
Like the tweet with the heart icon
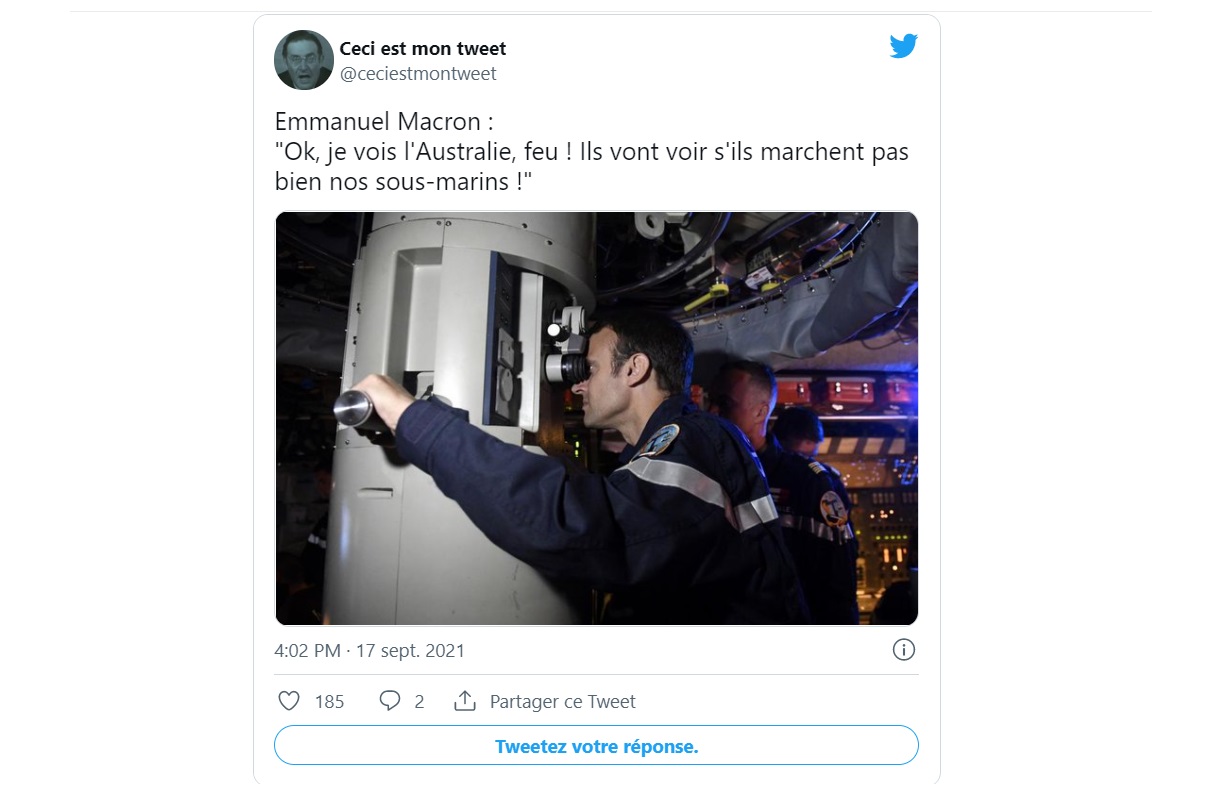click(x=289, y=701)
